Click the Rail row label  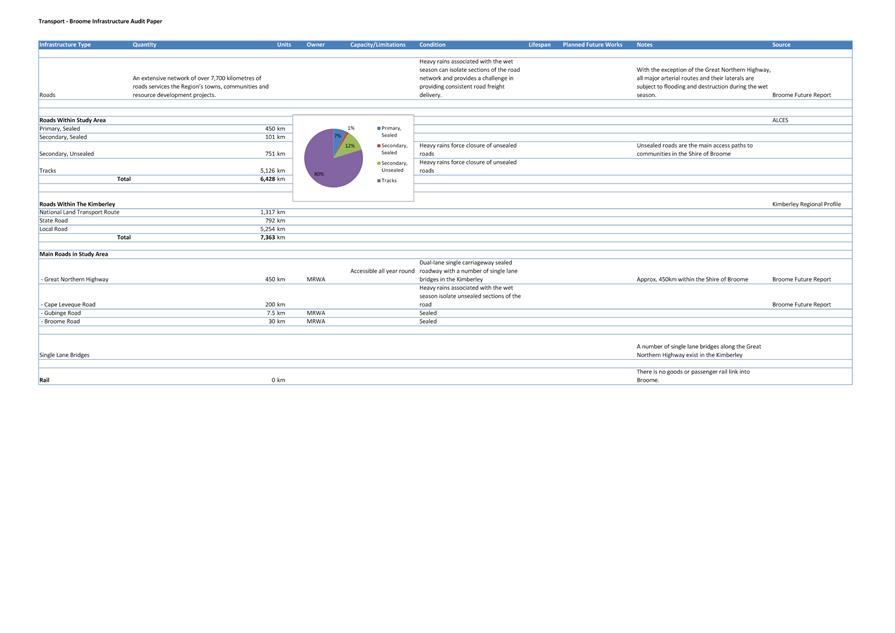click(x=45, y=380)
